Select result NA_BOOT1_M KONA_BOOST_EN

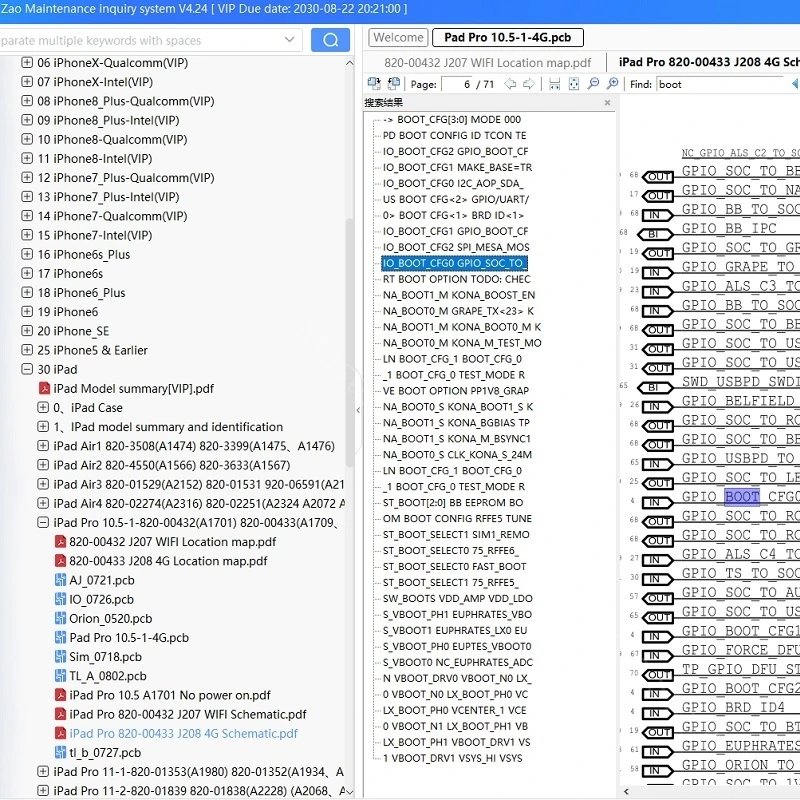[459, 295]
